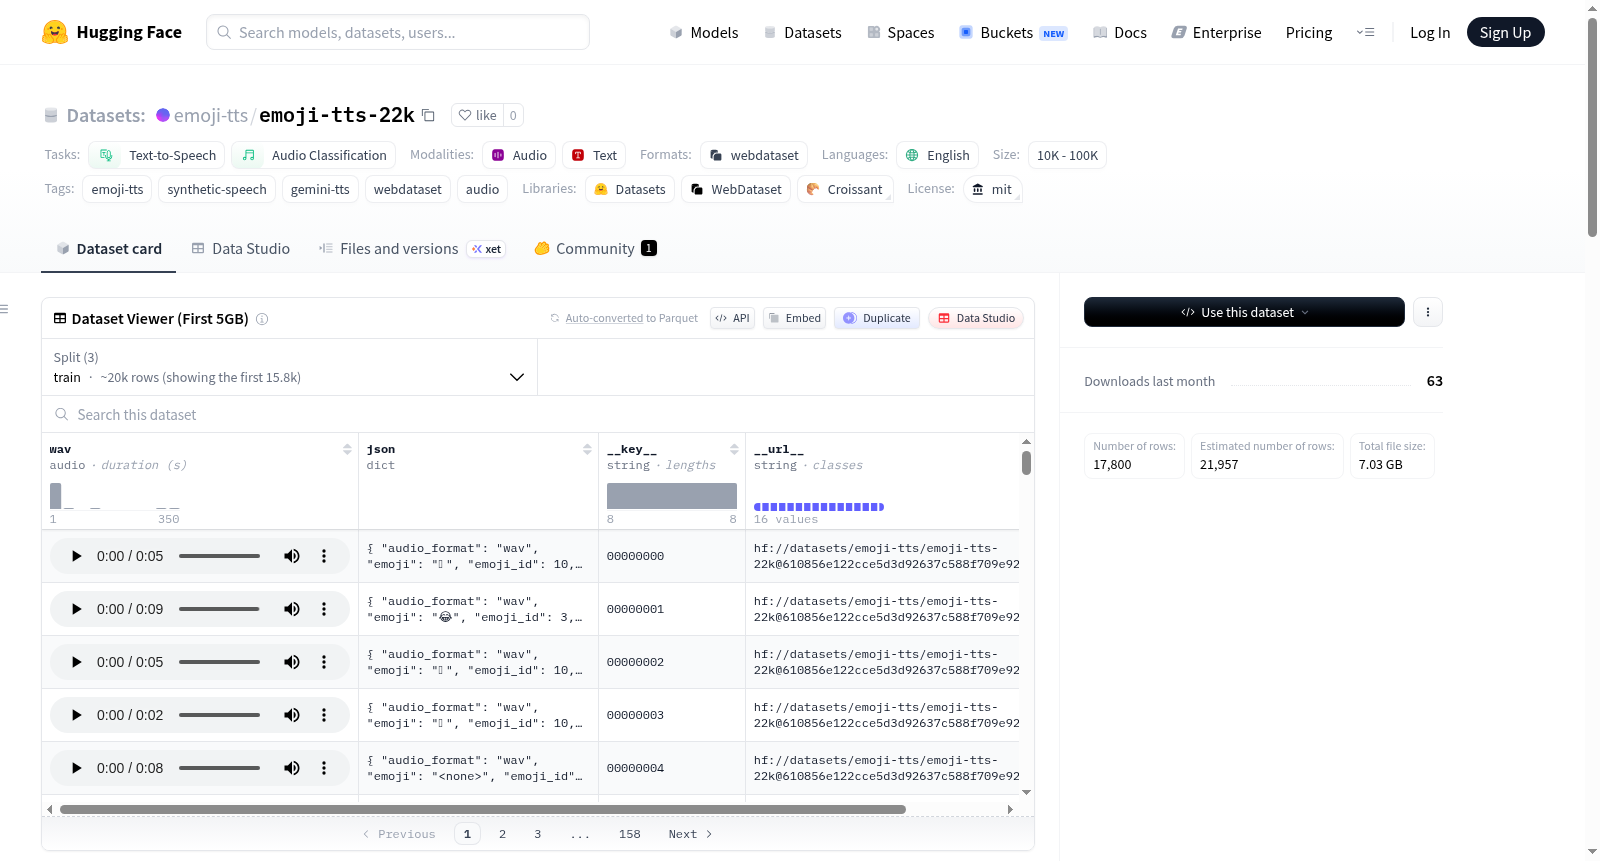Sort by the __key__ column
Image resolution: width=1600 pixels, height=861 pixels.
click(734, 449)
